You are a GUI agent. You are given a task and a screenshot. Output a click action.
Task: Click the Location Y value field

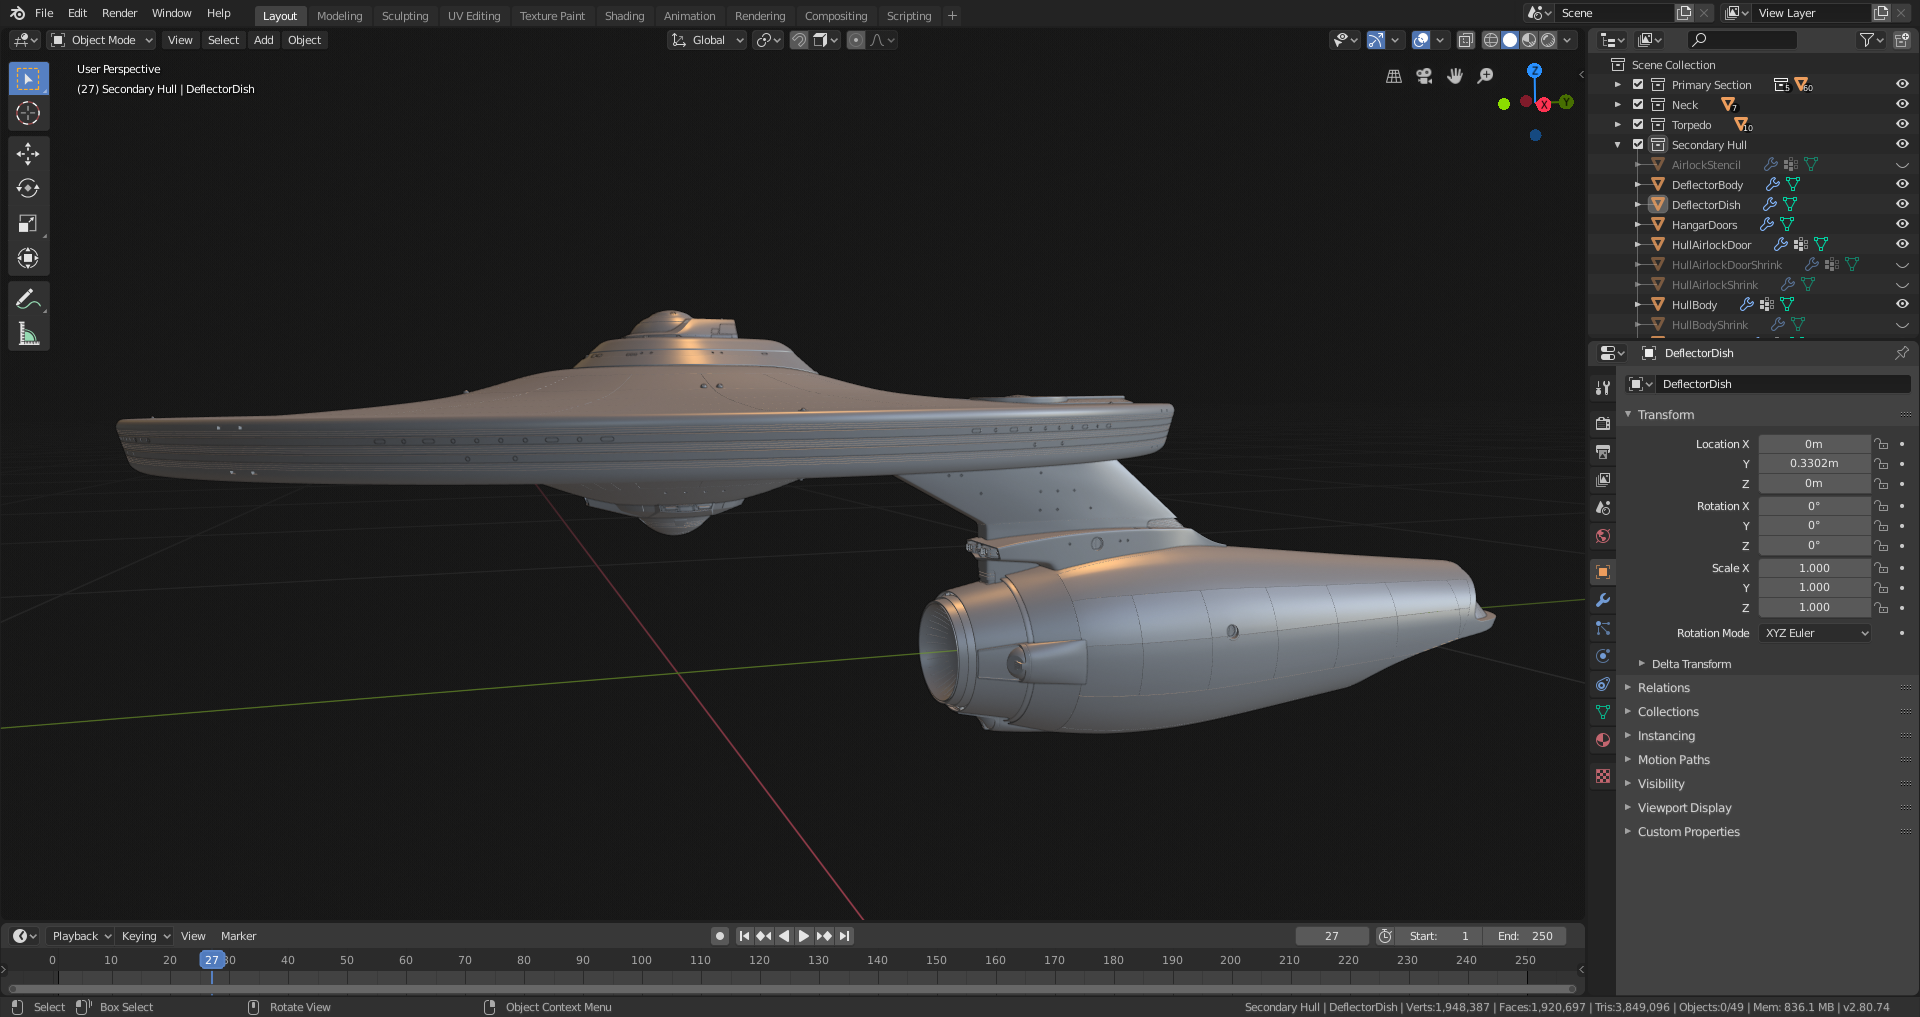coord(1814,464)
